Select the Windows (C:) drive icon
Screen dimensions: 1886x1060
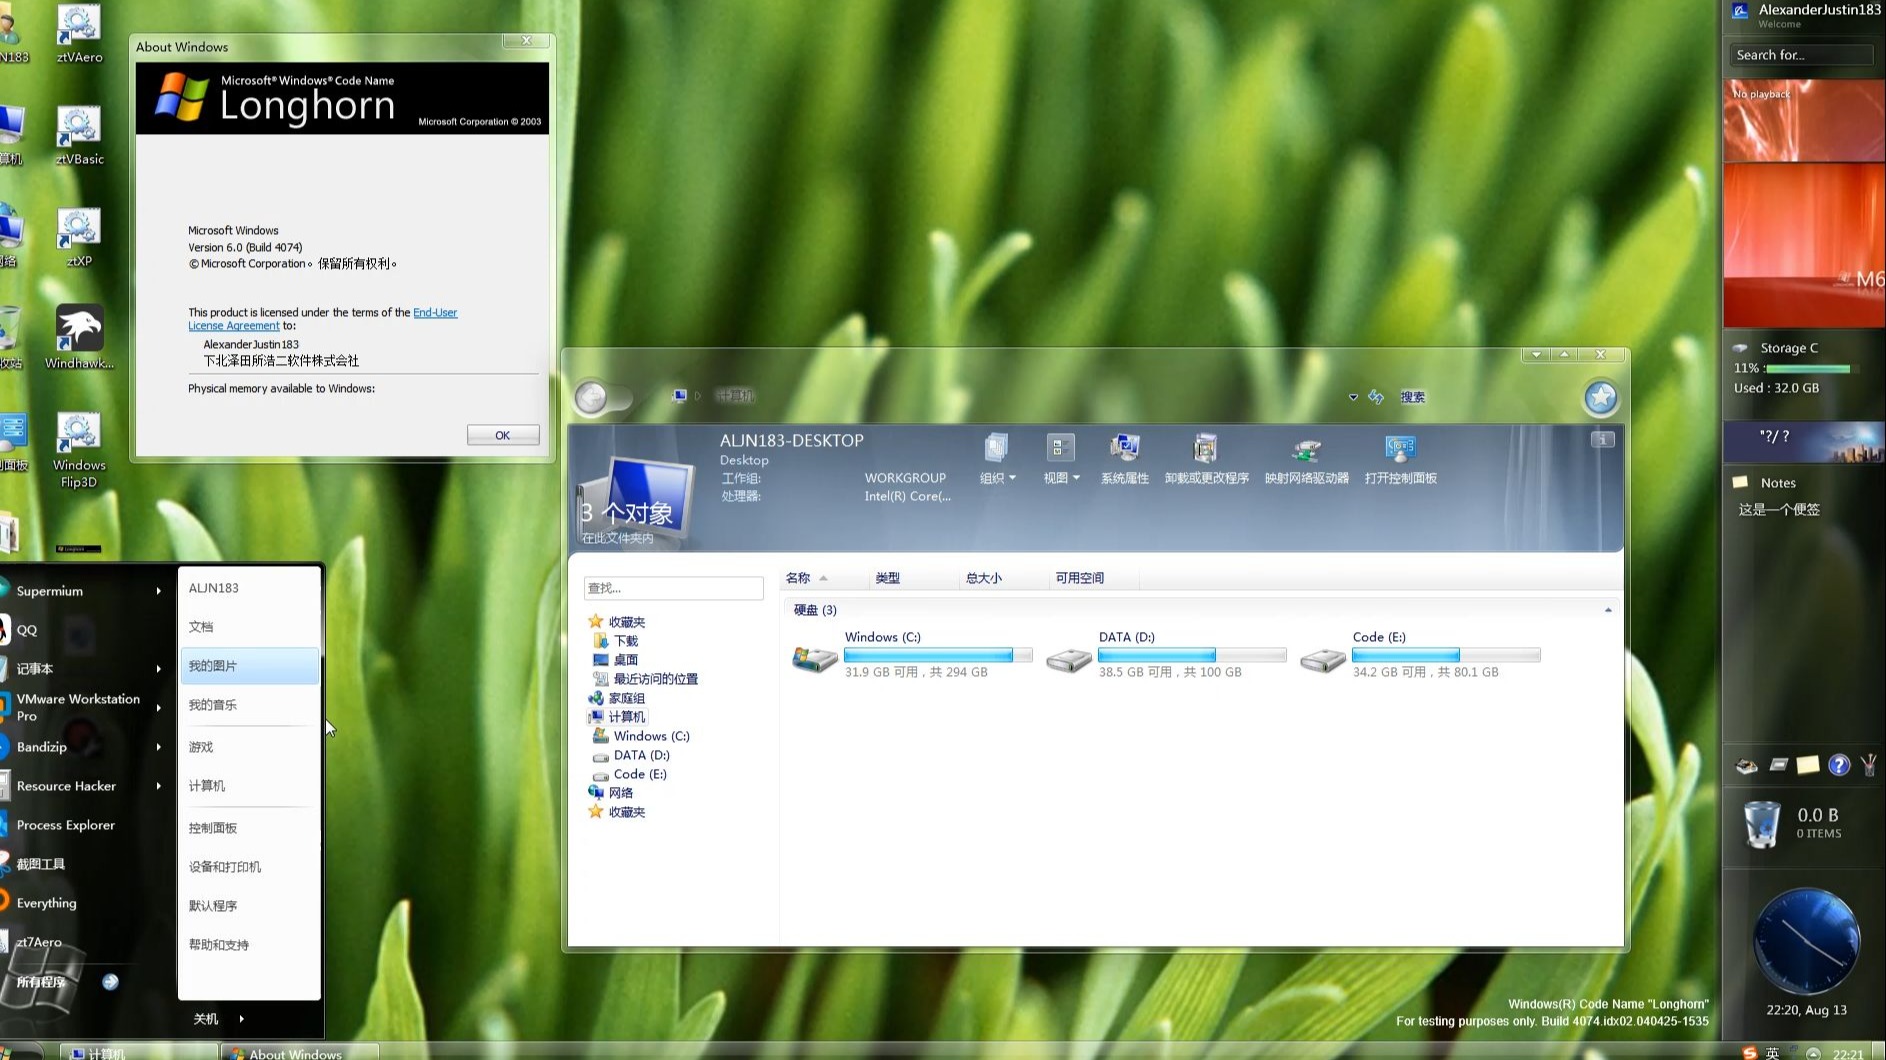(815, 660)
